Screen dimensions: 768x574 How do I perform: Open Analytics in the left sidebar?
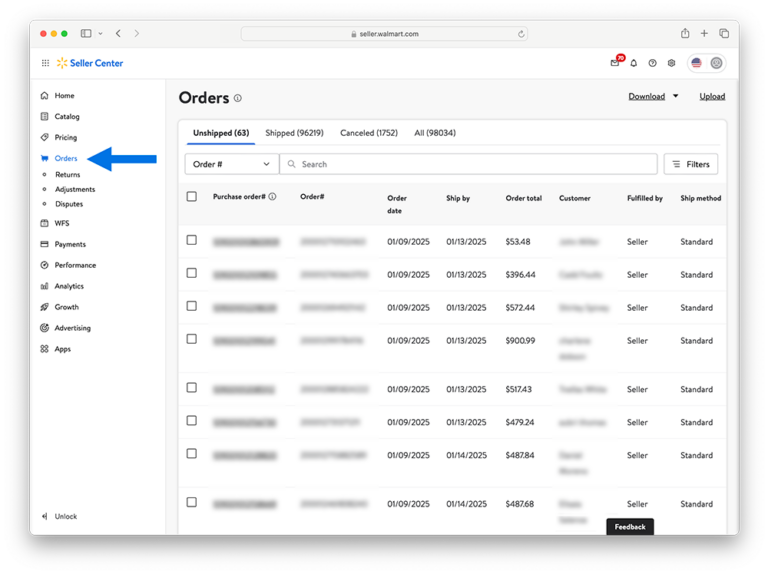pos(69,286)
